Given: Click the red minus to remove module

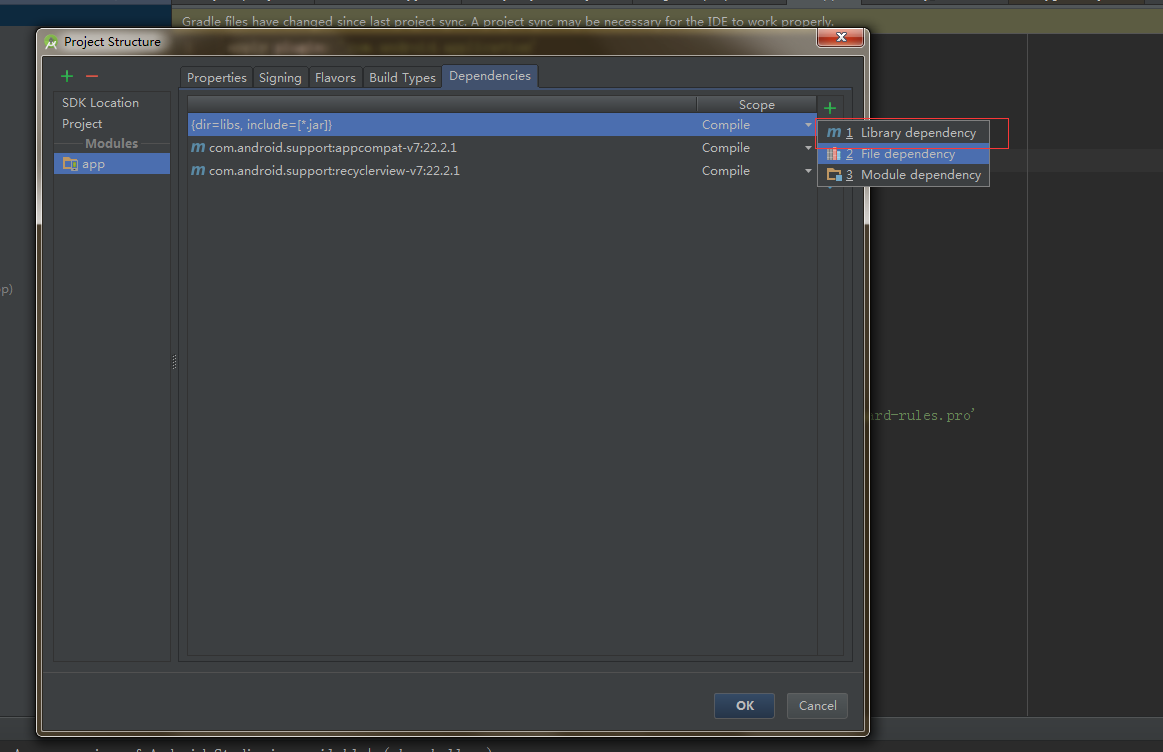Looking at the screenshot, I should pyautogui.click(x=92, y=76).
